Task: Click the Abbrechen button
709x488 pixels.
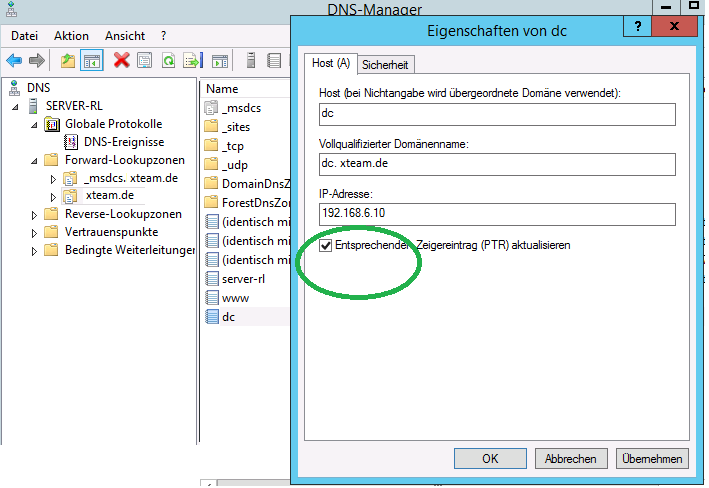Action: (571, 459)
